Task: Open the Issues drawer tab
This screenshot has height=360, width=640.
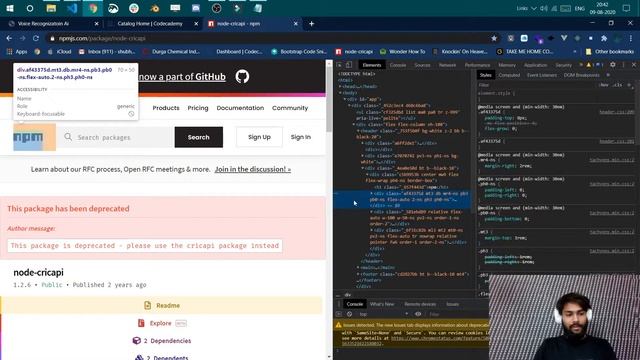Action: coord(452,304)
